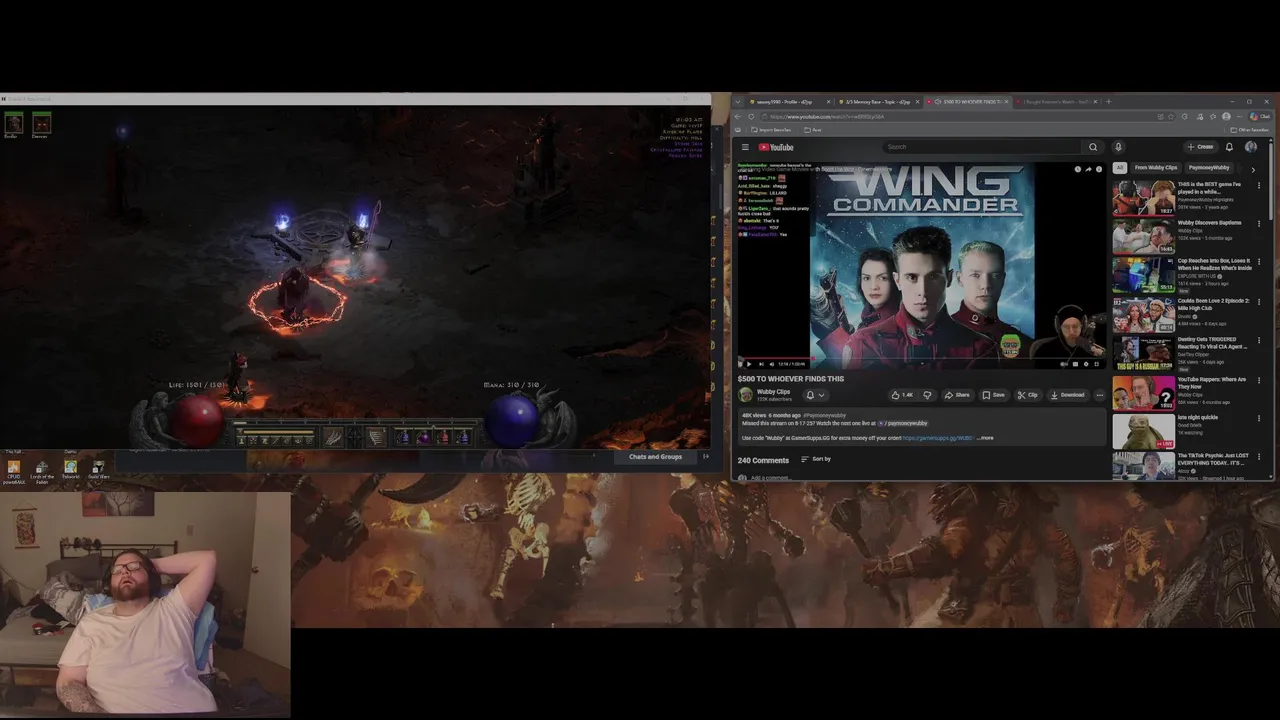Start voice search with microphone icon
The image size is (1280, 720).
click(x=1118, y=147)
